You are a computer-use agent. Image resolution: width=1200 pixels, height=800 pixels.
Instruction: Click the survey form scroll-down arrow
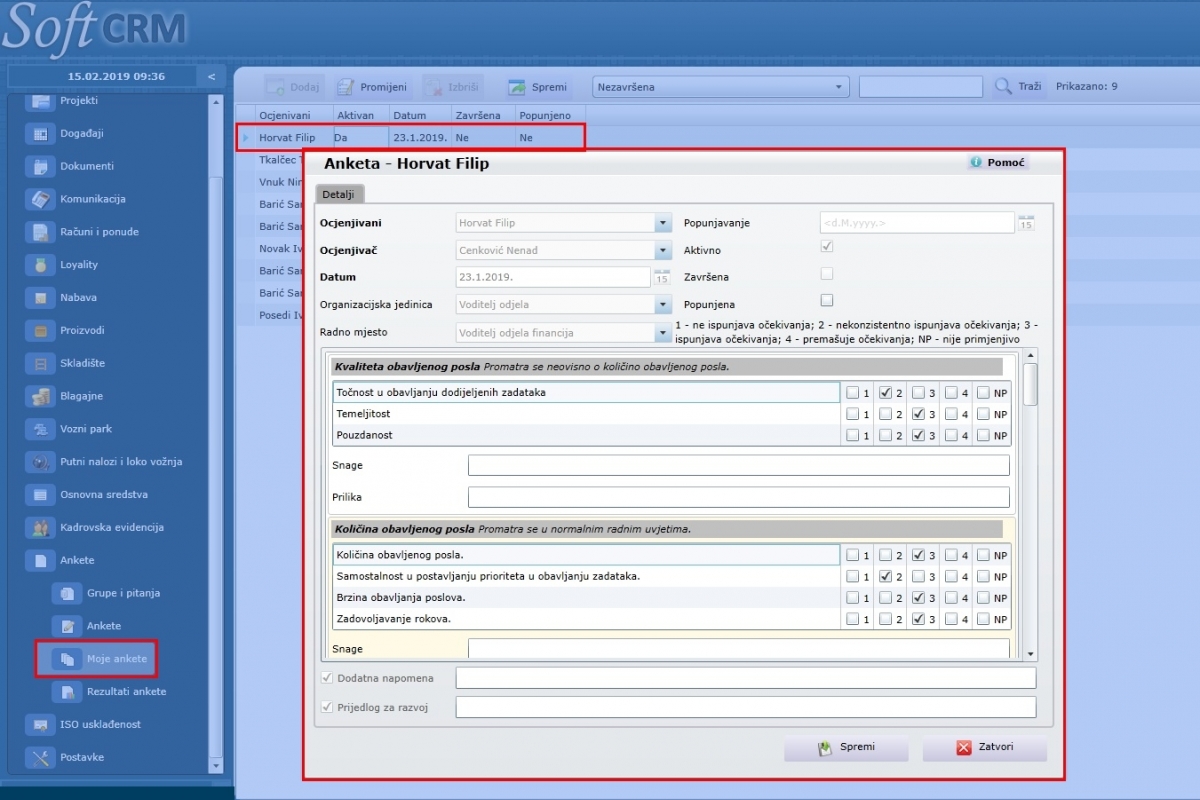point(1031,653)
